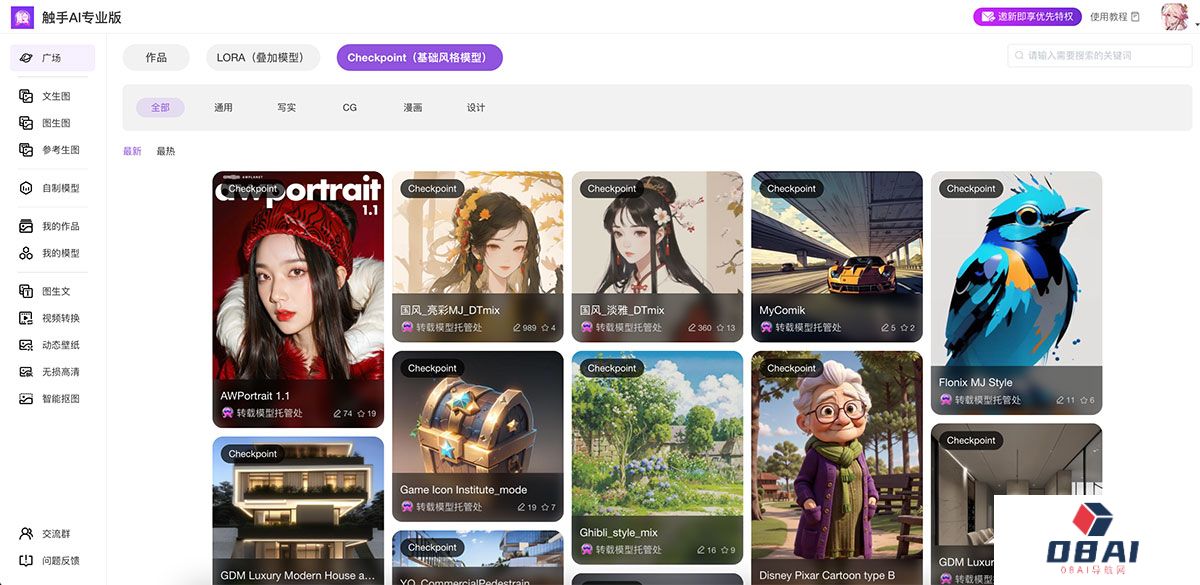Filter models by 漫画 category
Viewport: 1200px width, 585px height.
pyautogui.click(x=412, y=107)
